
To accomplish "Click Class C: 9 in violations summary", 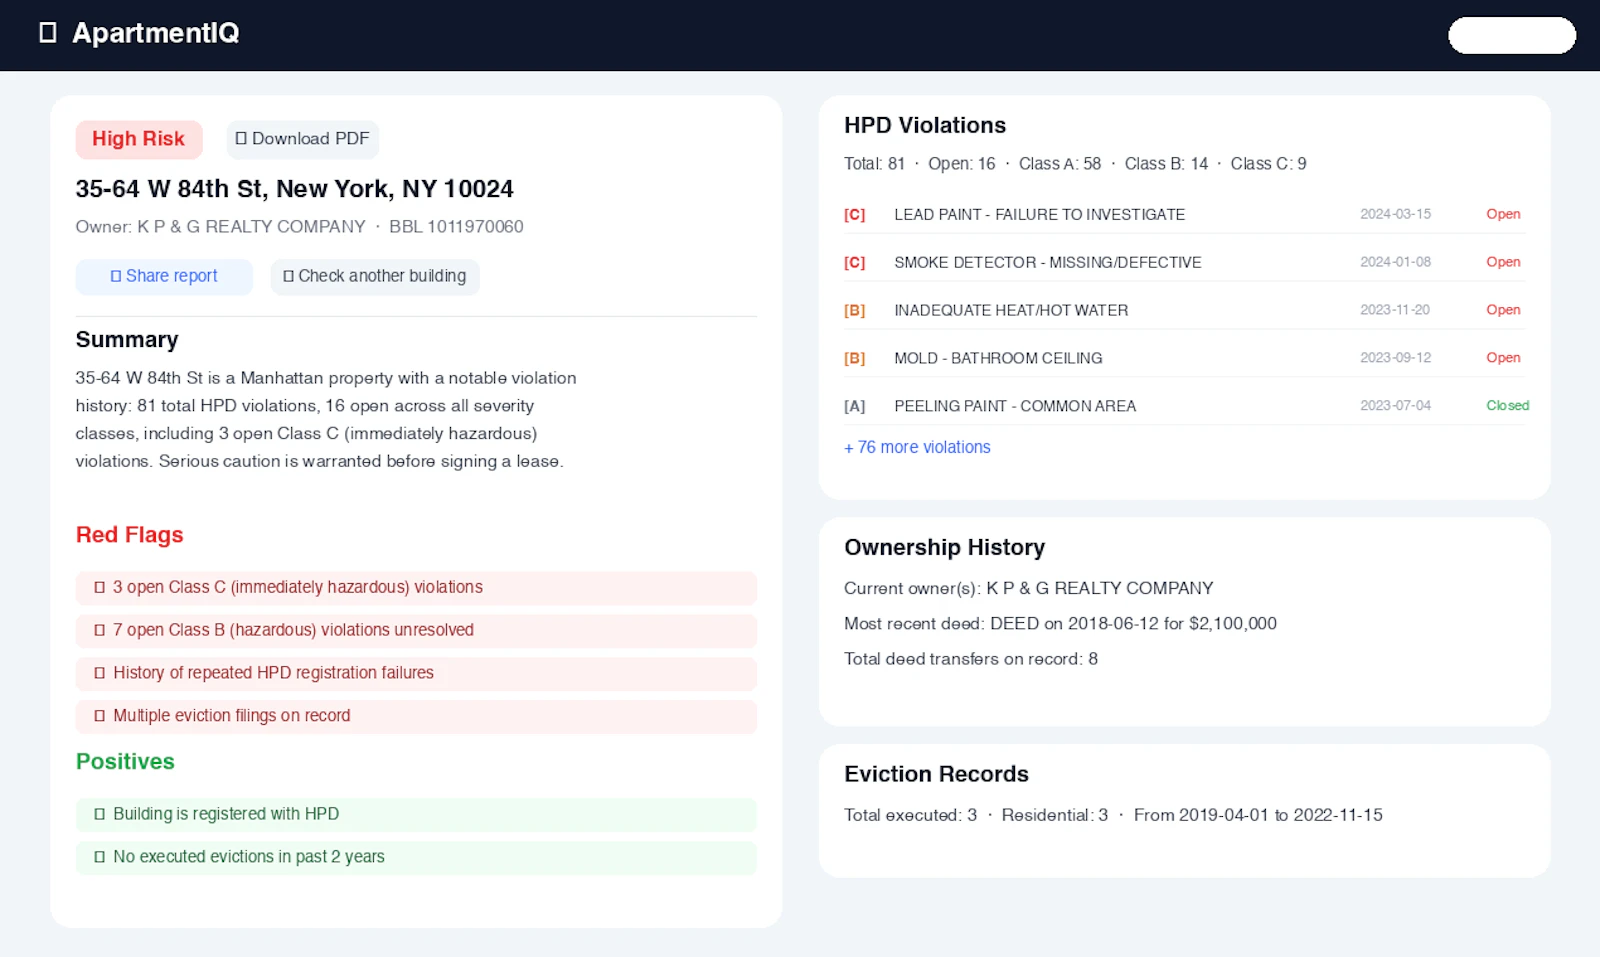I will pos(1268,164).
